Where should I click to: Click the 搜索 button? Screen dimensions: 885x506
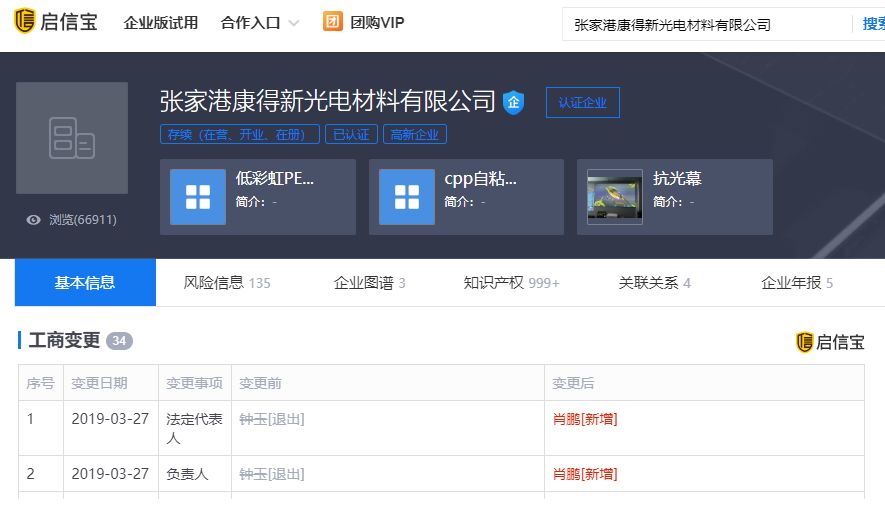[x=873, y=24]
